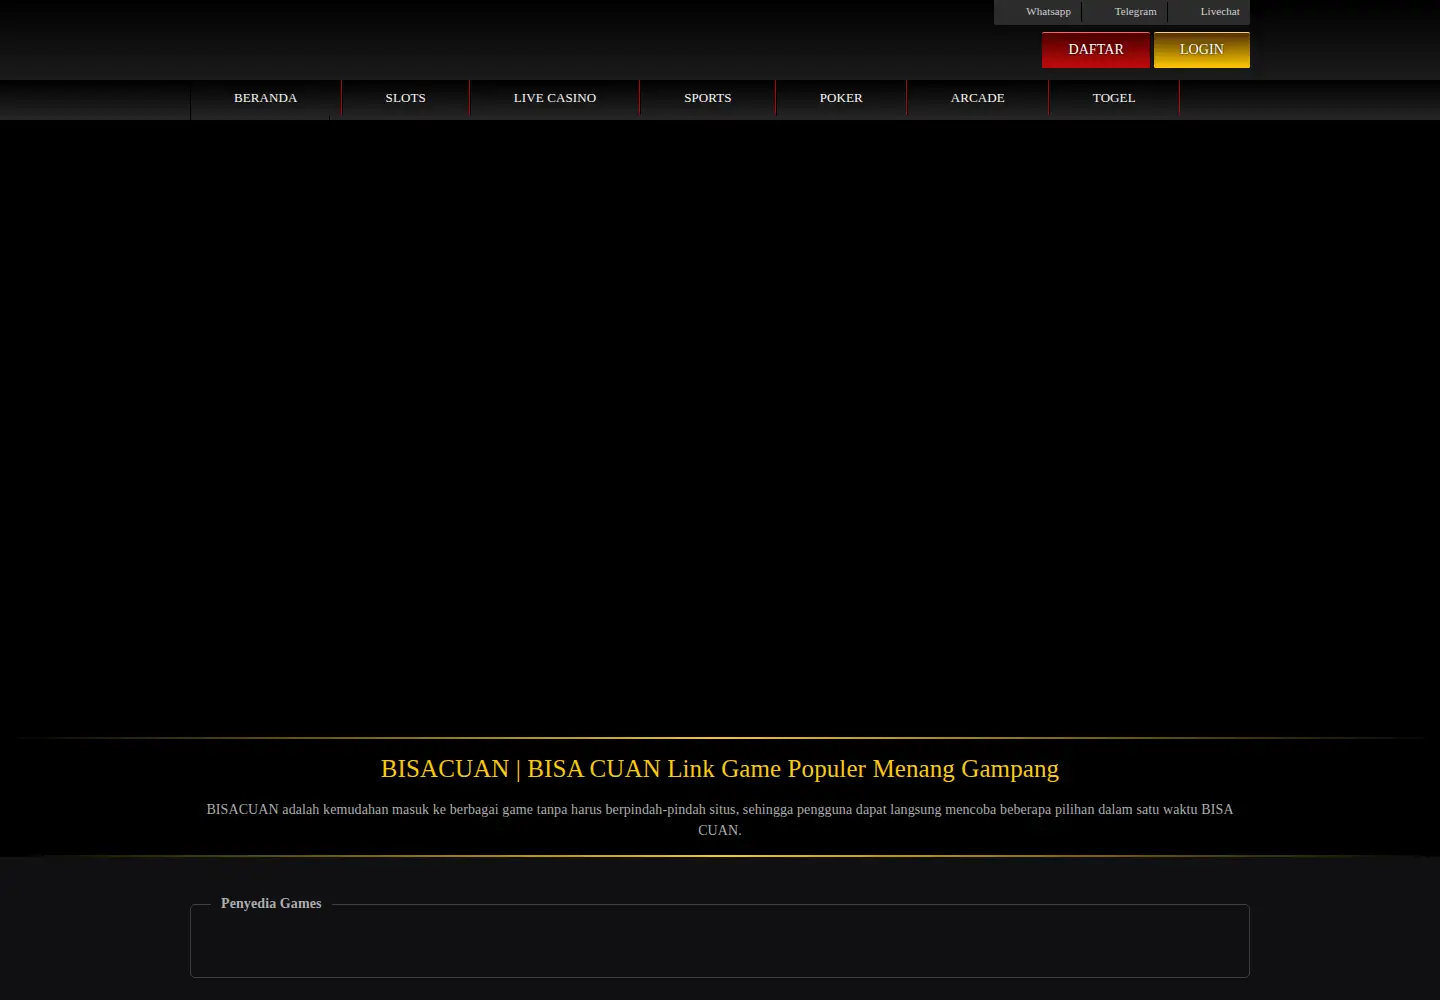Open the Whatsapp contact link

pyautogui.click(x=1048, y=12)
